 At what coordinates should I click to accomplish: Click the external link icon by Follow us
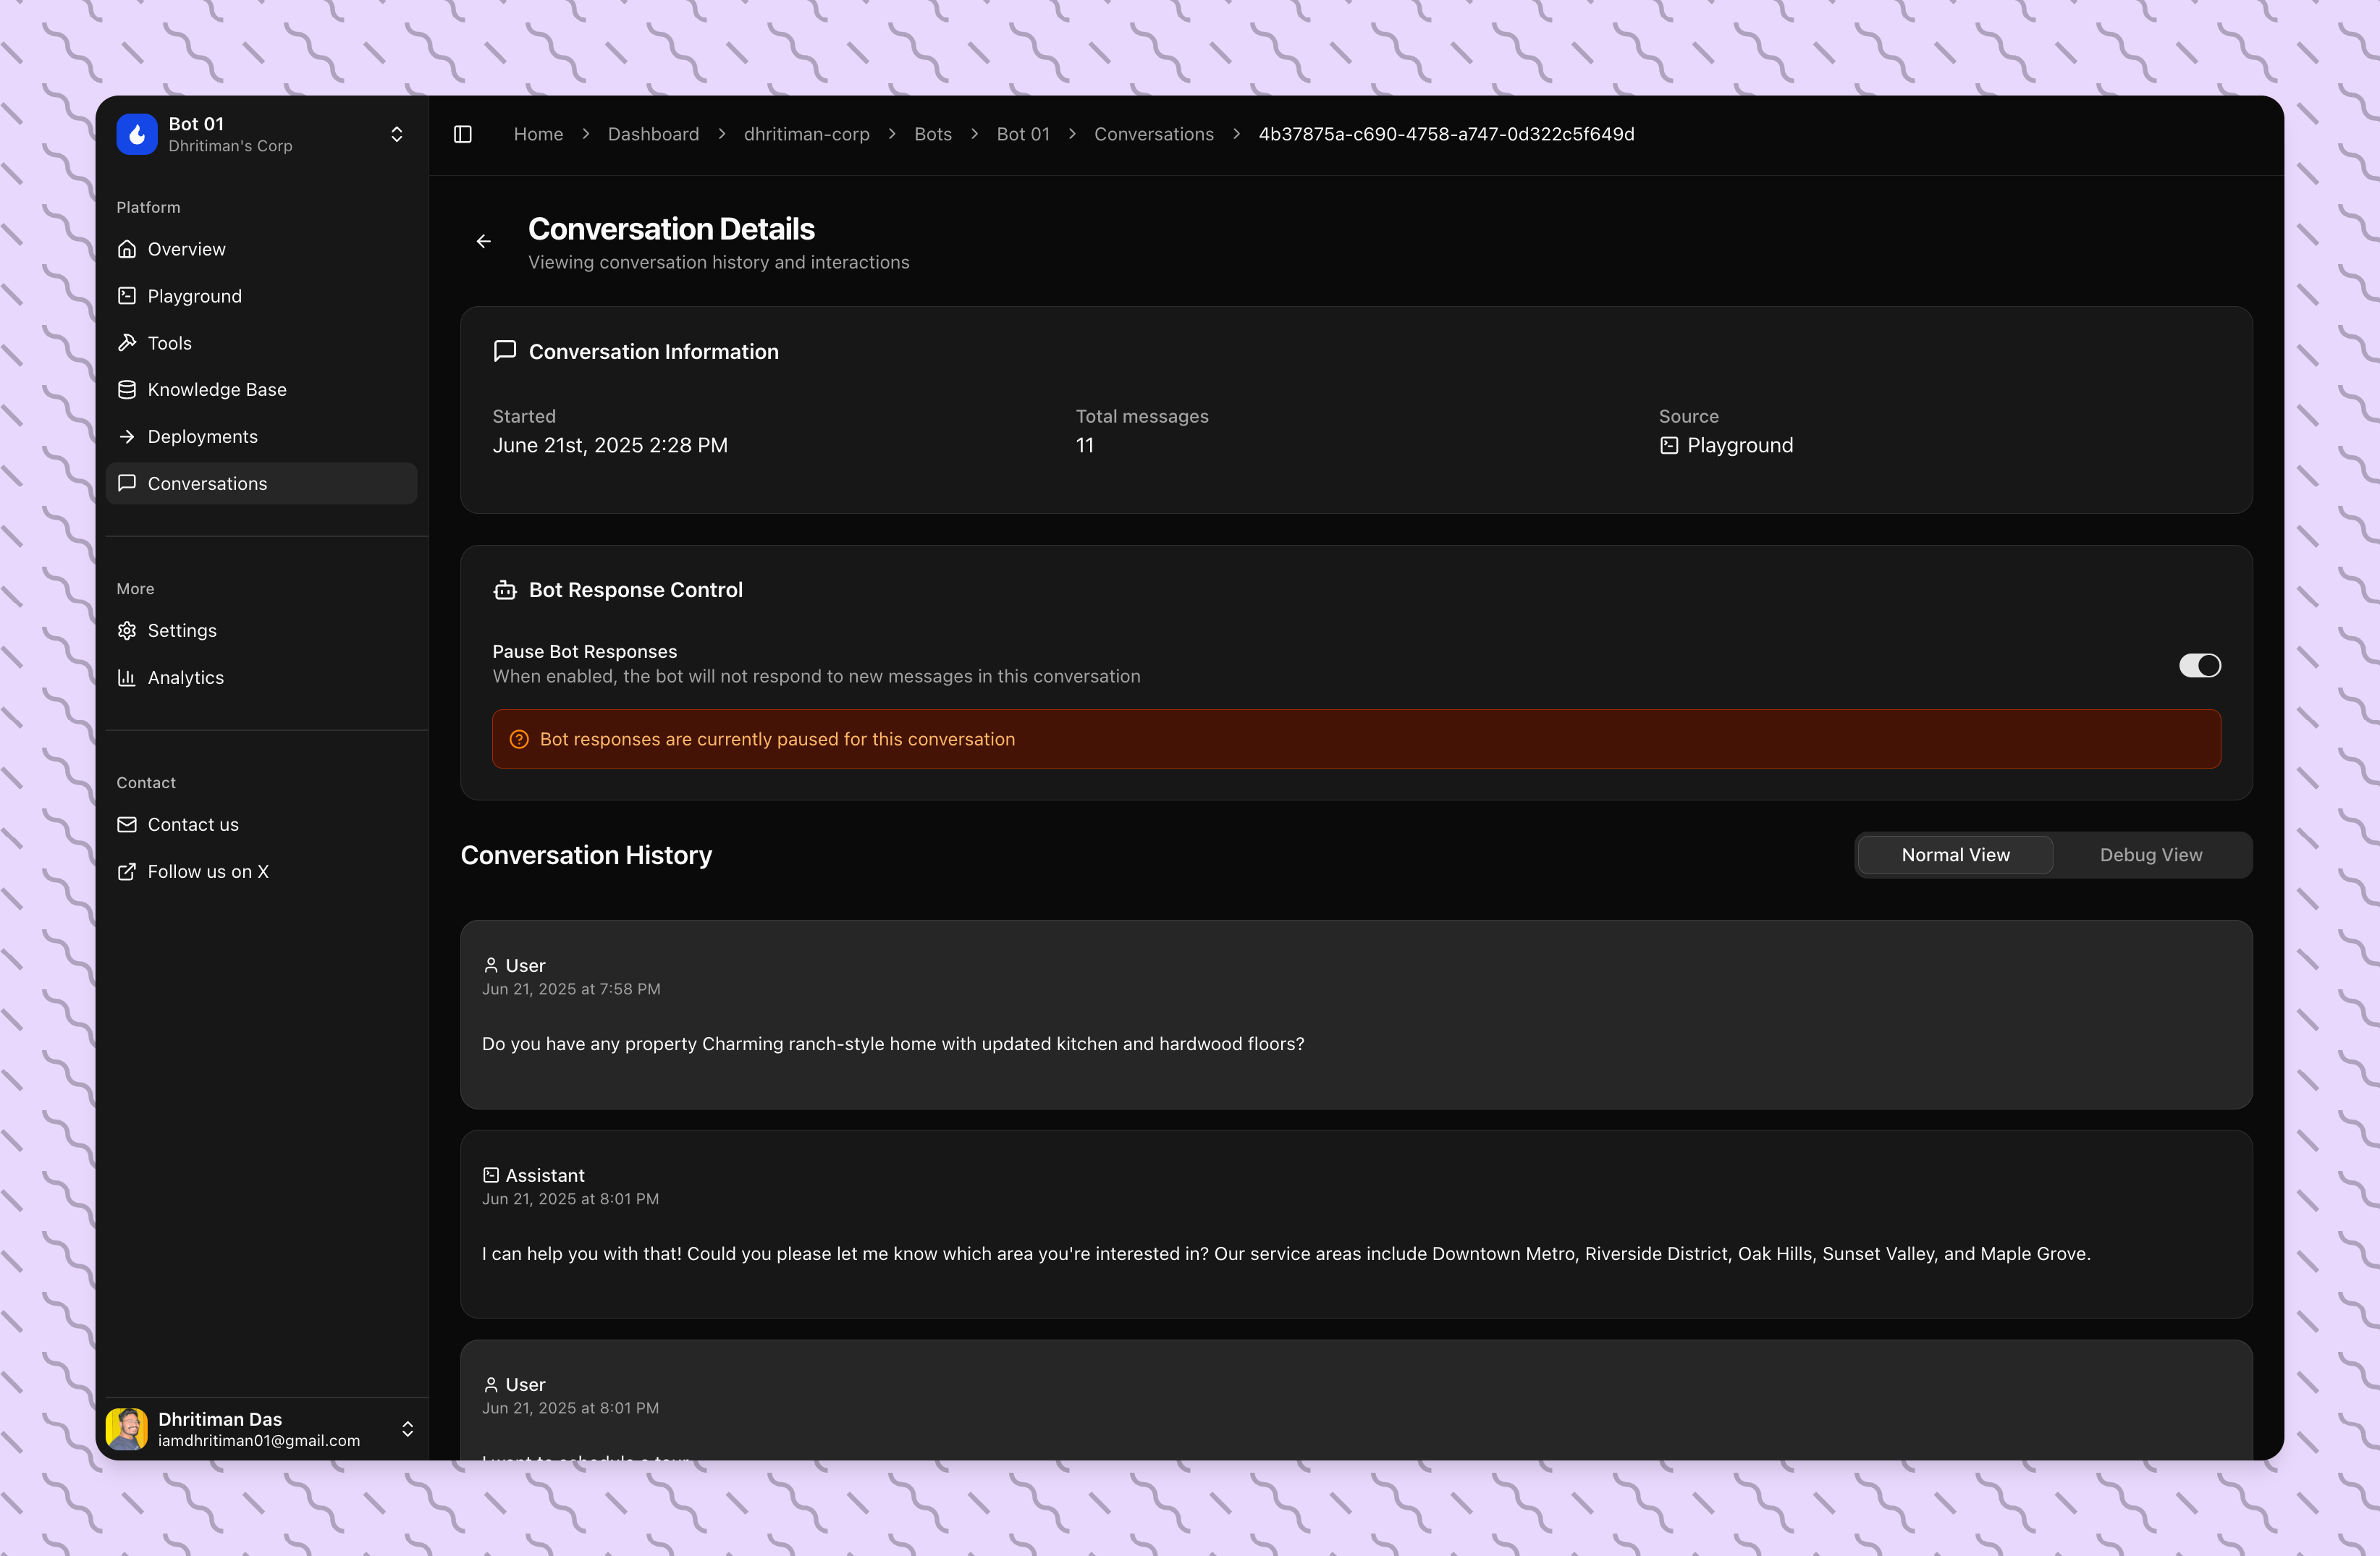[x=127, y=872]
